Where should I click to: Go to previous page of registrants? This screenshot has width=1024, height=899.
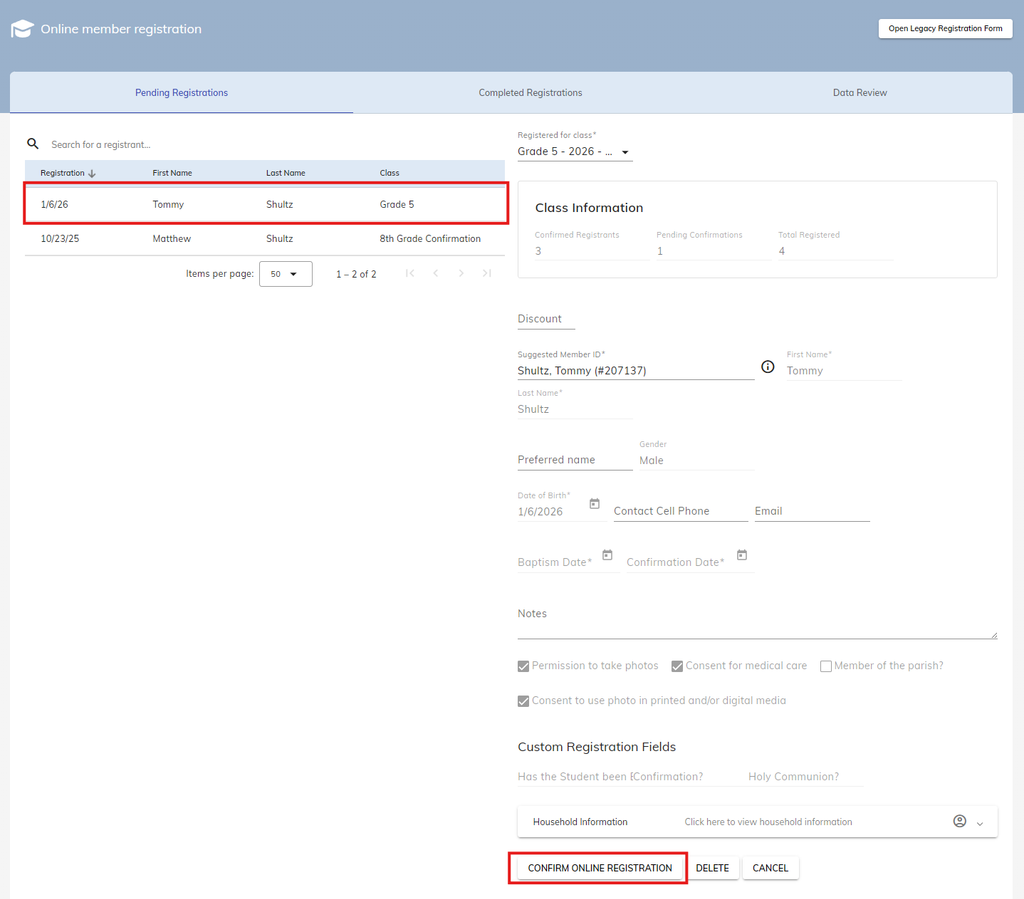coord(436,273)
